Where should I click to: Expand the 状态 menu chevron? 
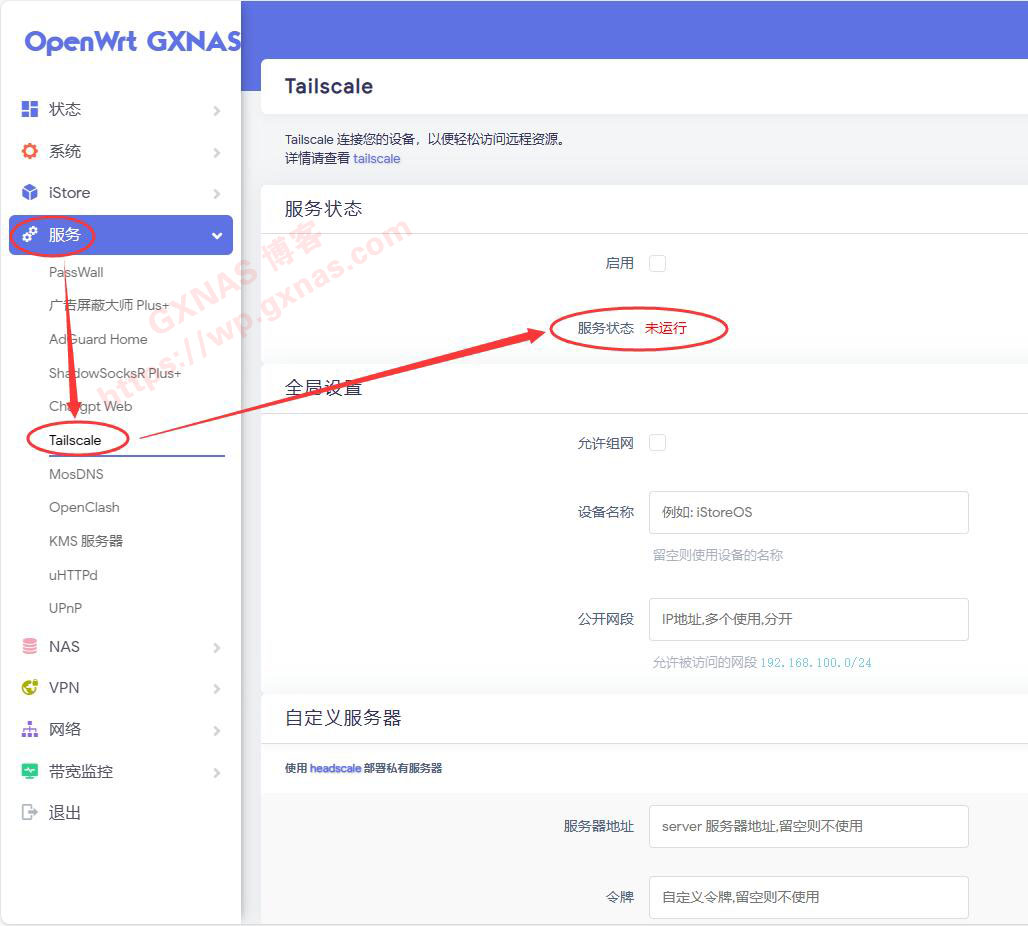[x=216, y=110]
